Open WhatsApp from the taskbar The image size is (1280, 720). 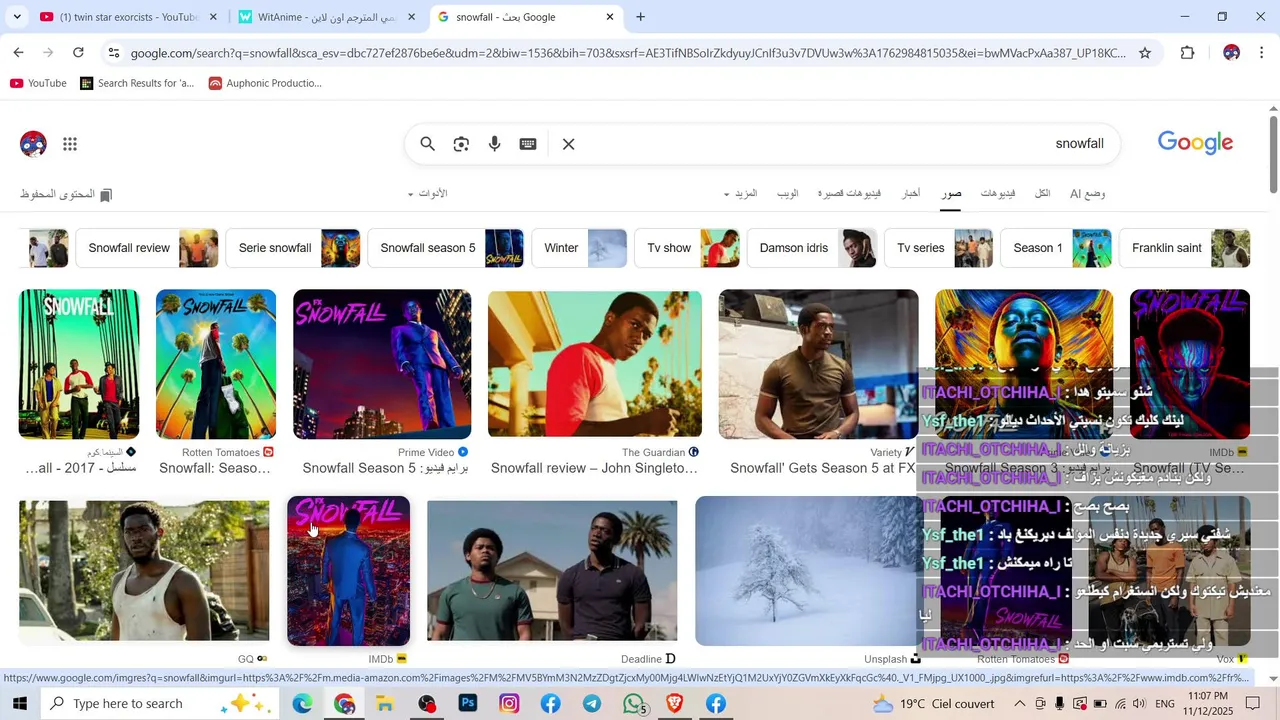(x=634, y=704)
